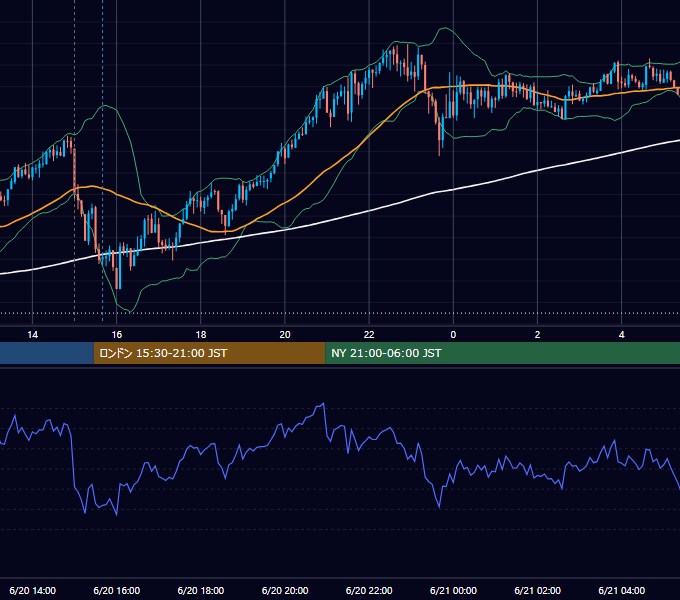This screenshot has width=680, height=600.
Task: Click the NY 21:00-06:00 JST session bar
Action: click(503, 353)
